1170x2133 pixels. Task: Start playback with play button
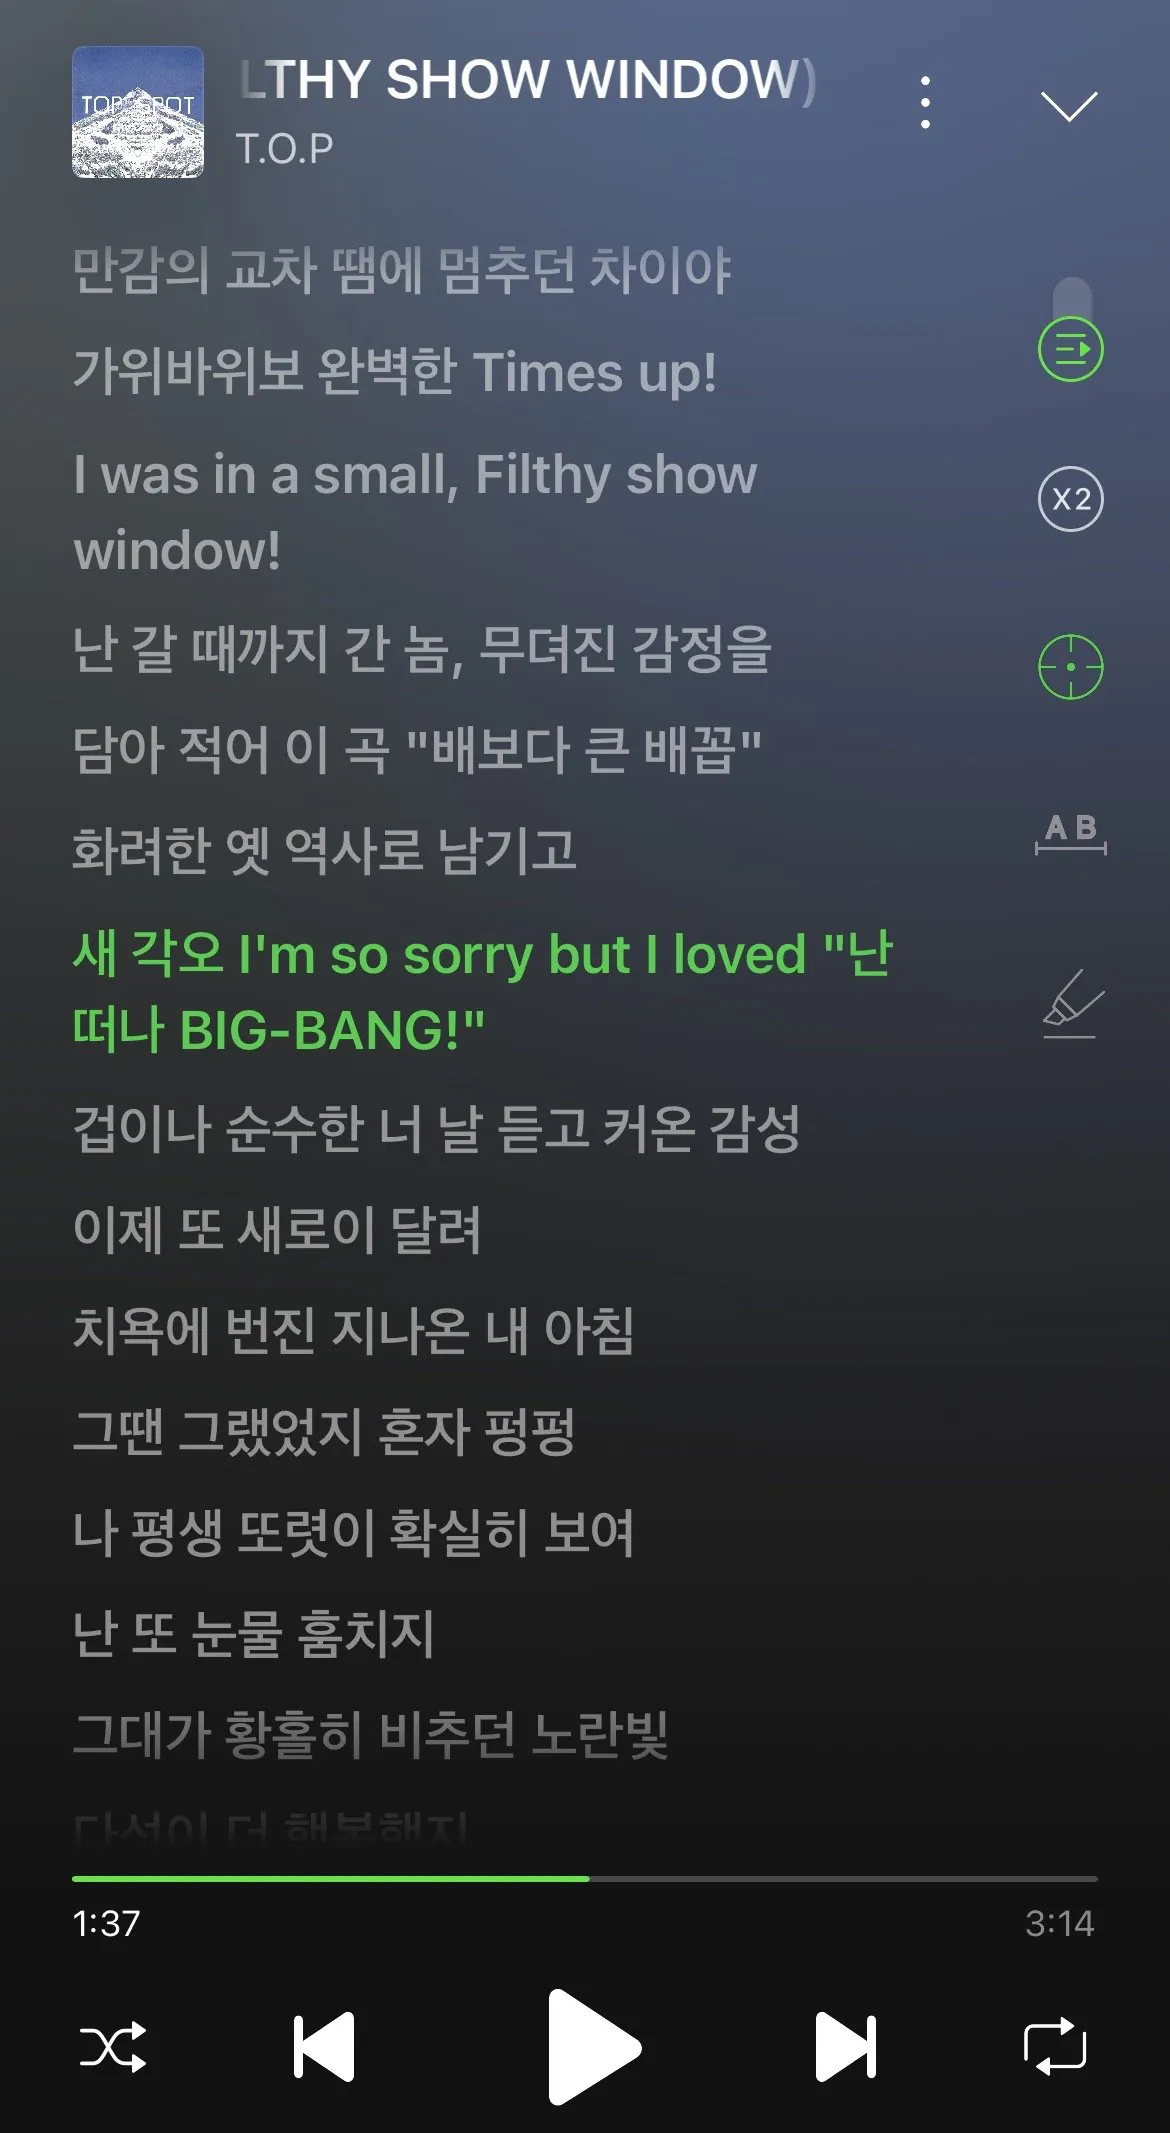pos(593,2047)
